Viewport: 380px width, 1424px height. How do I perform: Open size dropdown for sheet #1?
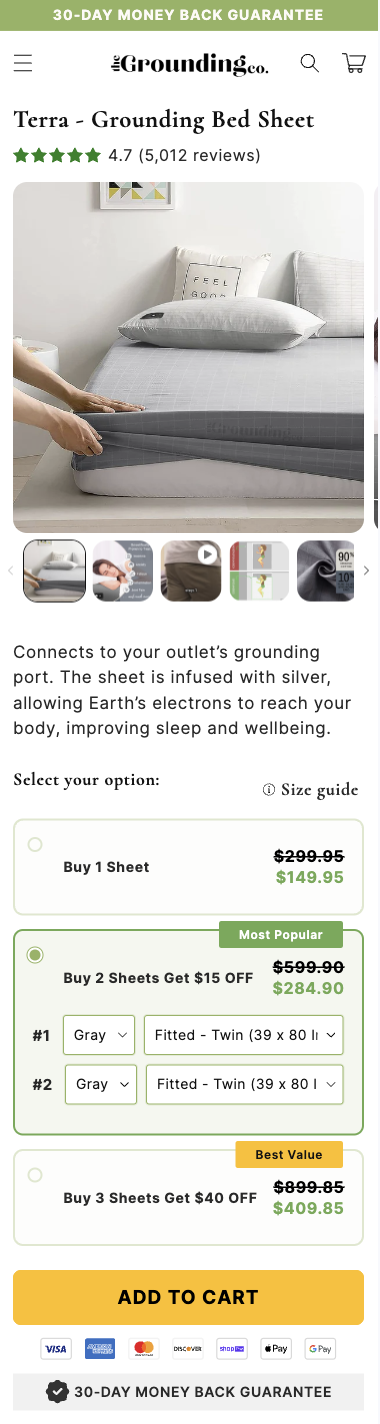pyautogui.click(x=244, y=1035)
